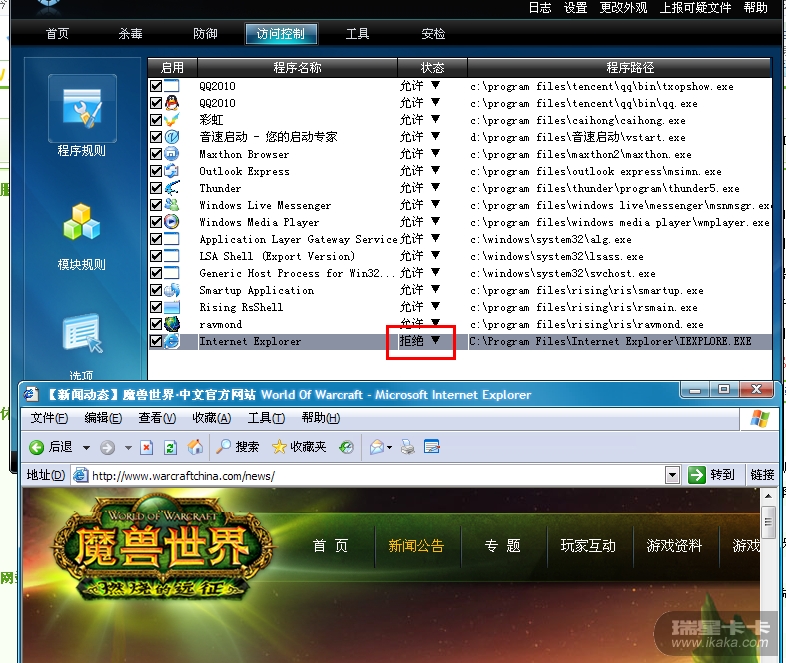Click the 魔兽世界 logo on the webpage
The height and width of the screenshot is (663, 786).
click(x=162, y=549)
